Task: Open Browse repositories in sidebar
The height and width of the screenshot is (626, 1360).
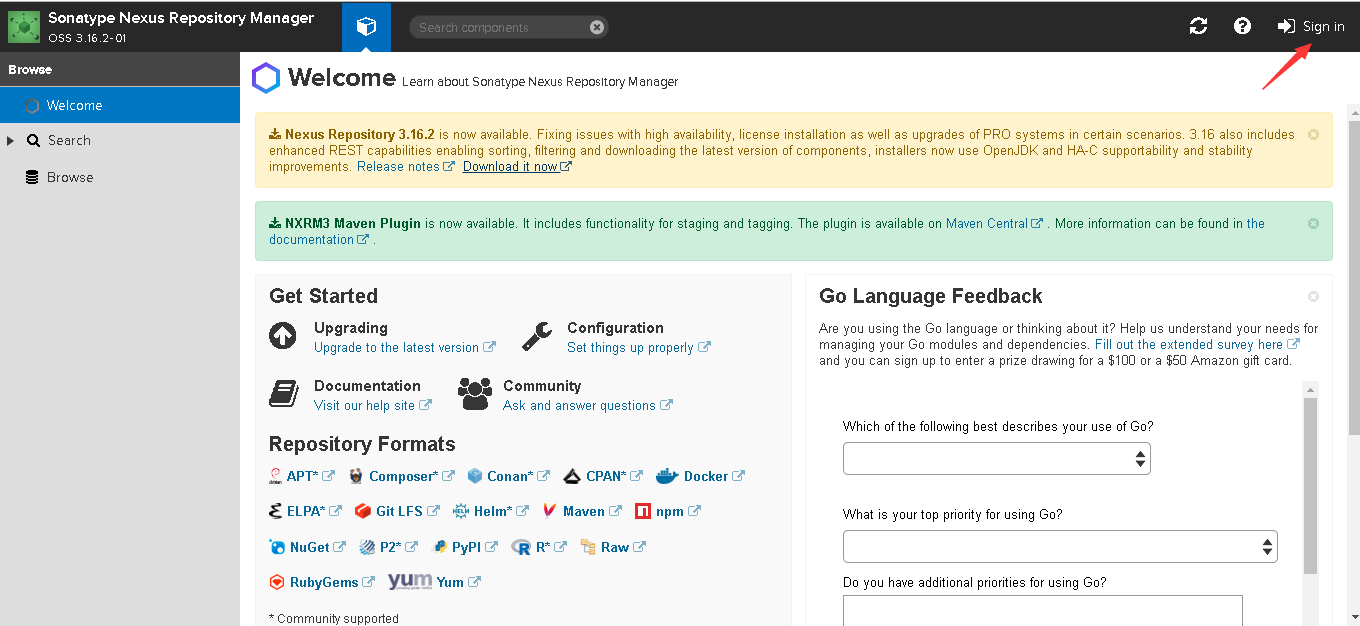Action: tap(69, 177)
